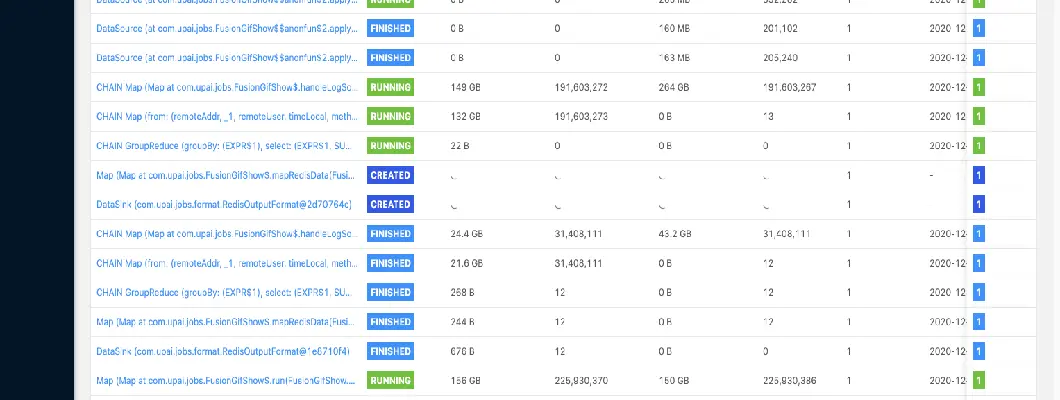Click the green task badge on the 156 GB row
The height and width of the screenshot is (400, 1060).
point(979,381)
